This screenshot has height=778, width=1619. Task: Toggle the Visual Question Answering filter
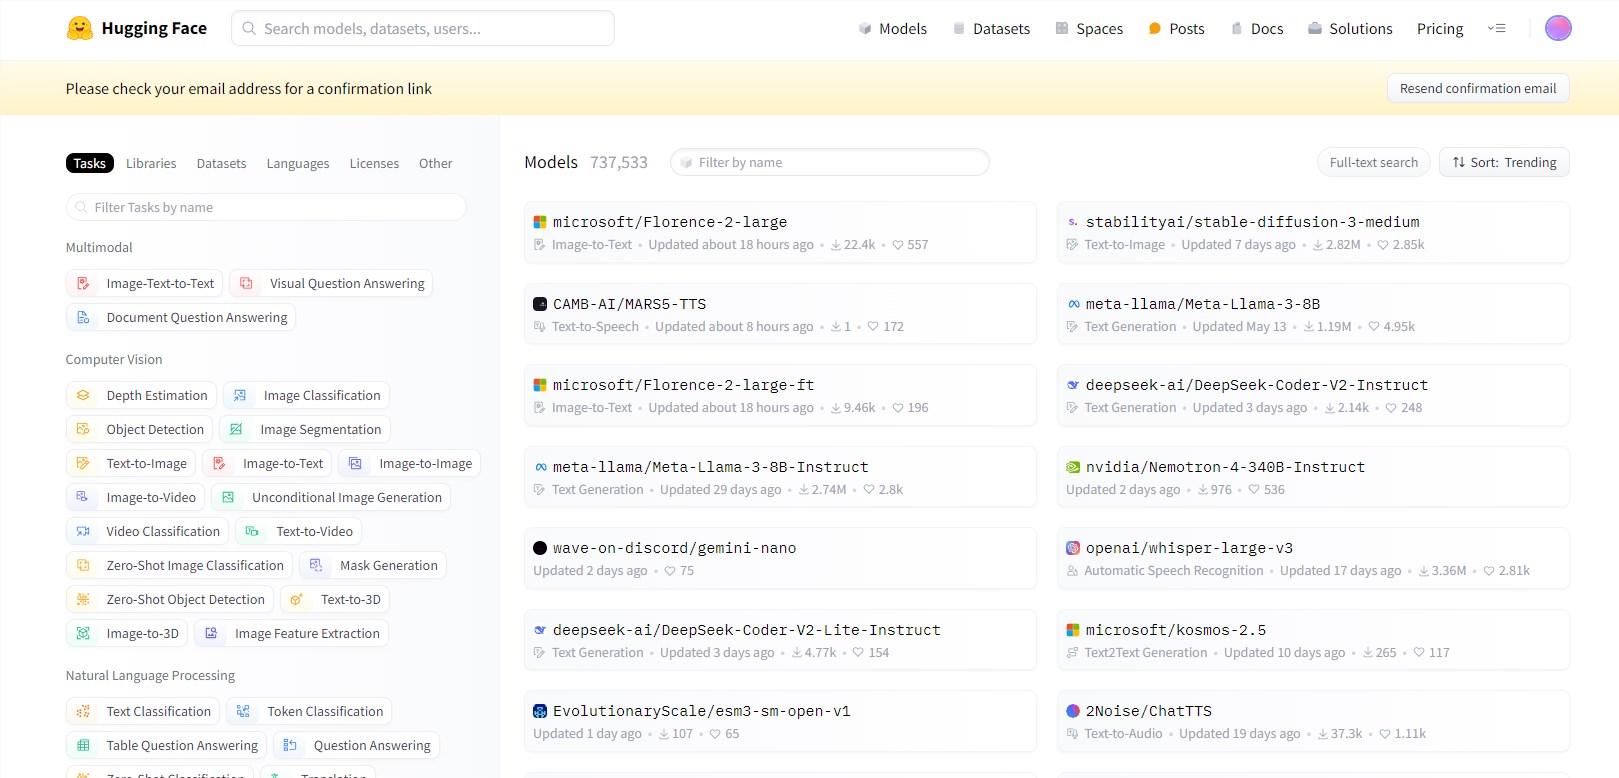[x=332, y=284]
